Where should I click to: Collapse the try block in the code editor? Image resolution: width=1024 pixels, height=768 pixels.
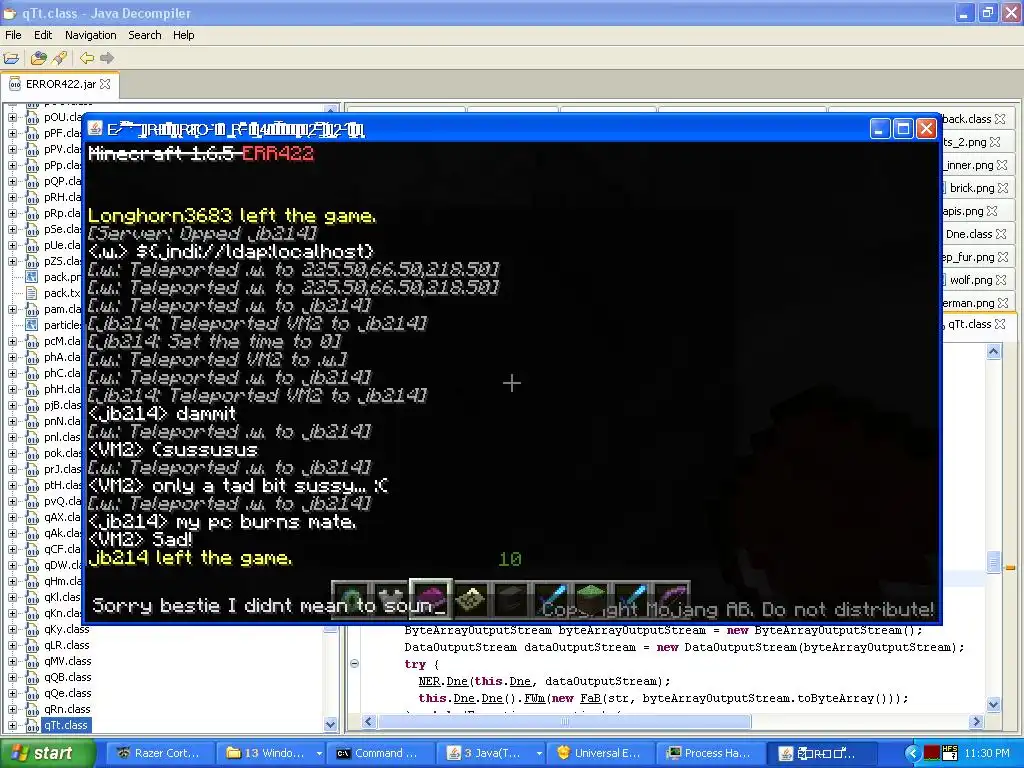click(x=355, y=664)
